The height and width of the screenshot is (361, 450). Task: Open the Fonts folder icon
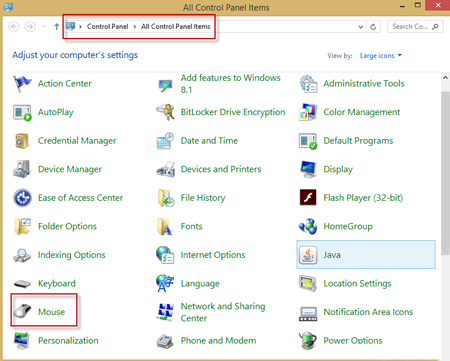(x=165, y=226)
